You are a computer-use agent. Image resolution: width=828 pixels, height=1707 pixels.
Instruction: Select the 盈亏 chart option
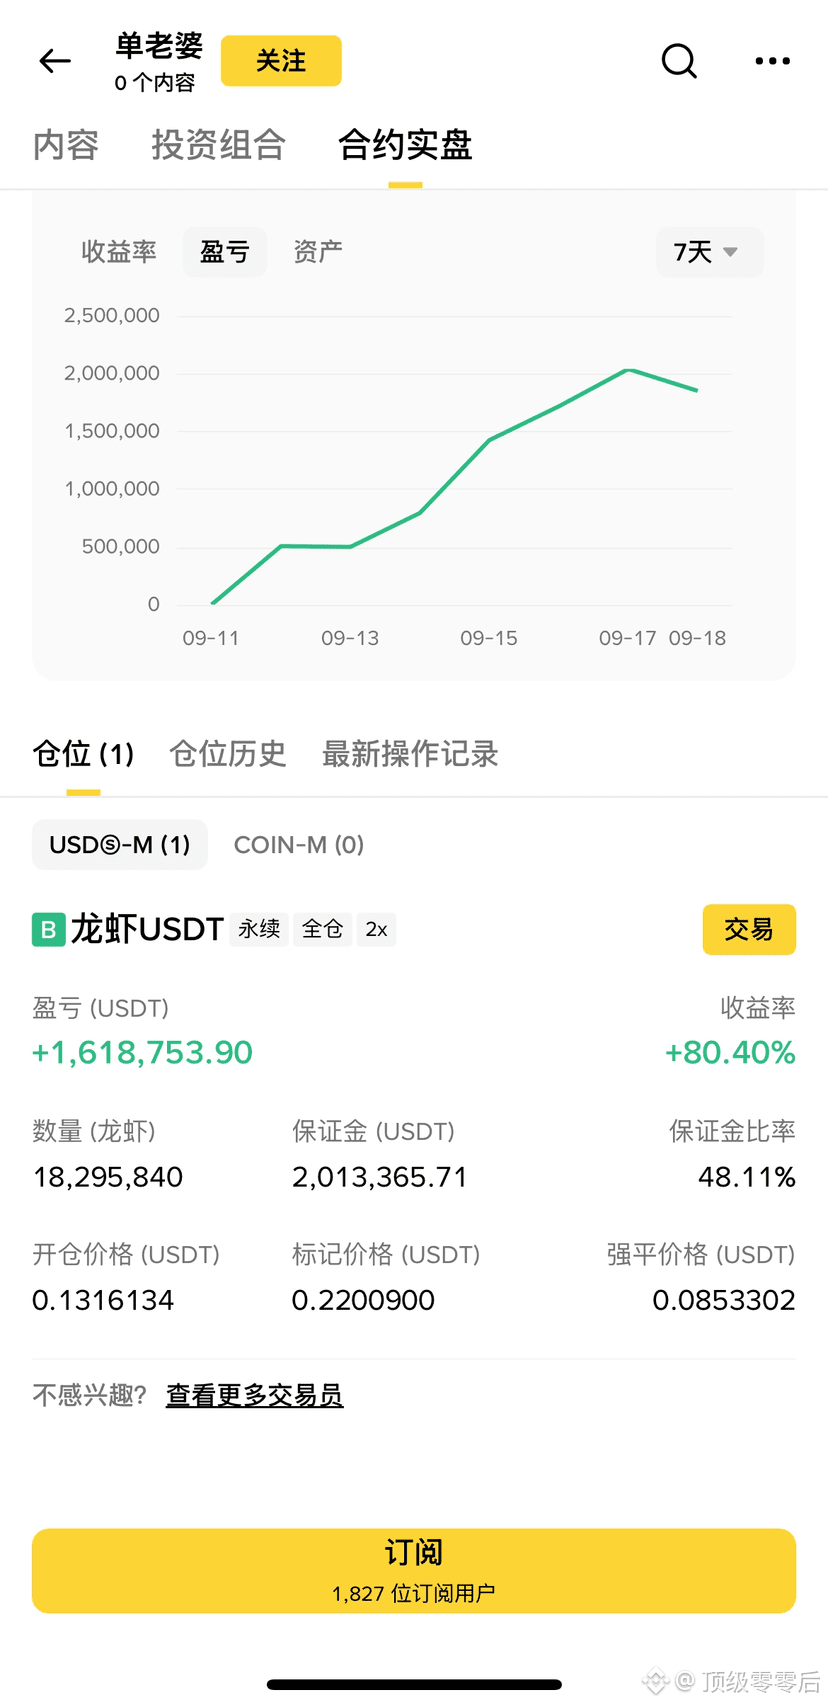(225, 252)
